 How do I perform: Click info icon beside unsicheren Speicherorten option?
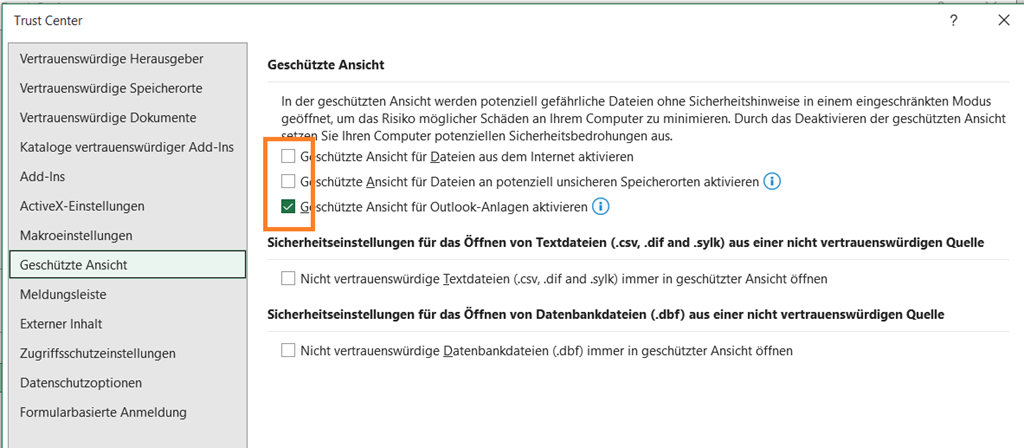772,182
